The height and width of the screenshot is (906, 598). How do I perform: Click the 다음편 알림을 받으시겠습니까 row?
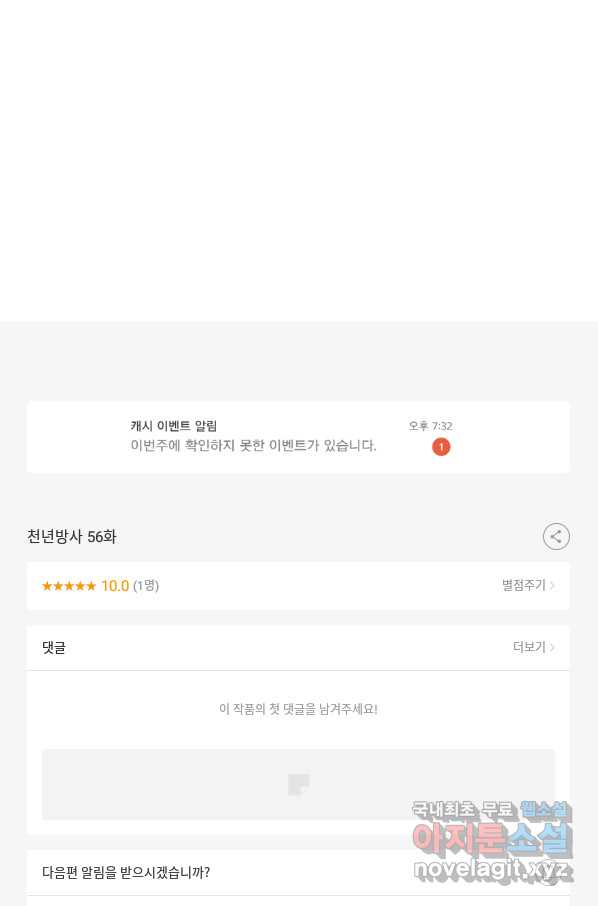coord(298,872)
